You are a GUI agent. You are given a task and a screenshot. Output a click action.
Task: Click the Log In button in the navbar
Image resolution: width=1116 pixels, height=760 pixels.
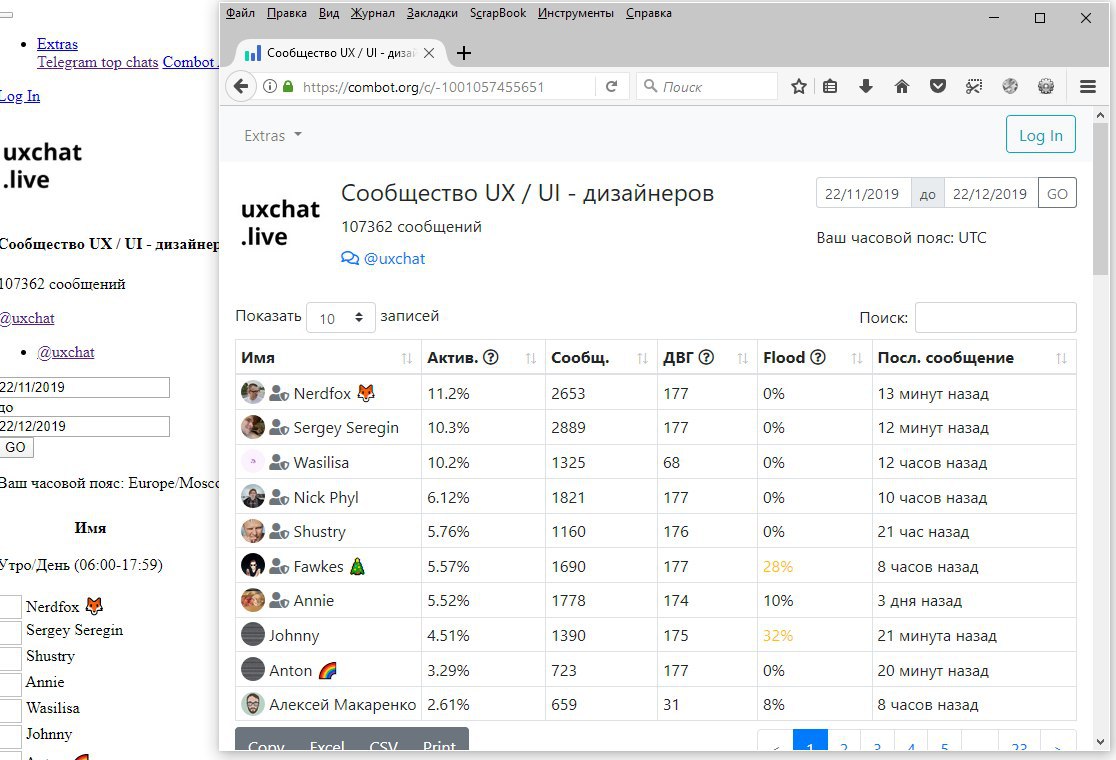point(1041,134)
